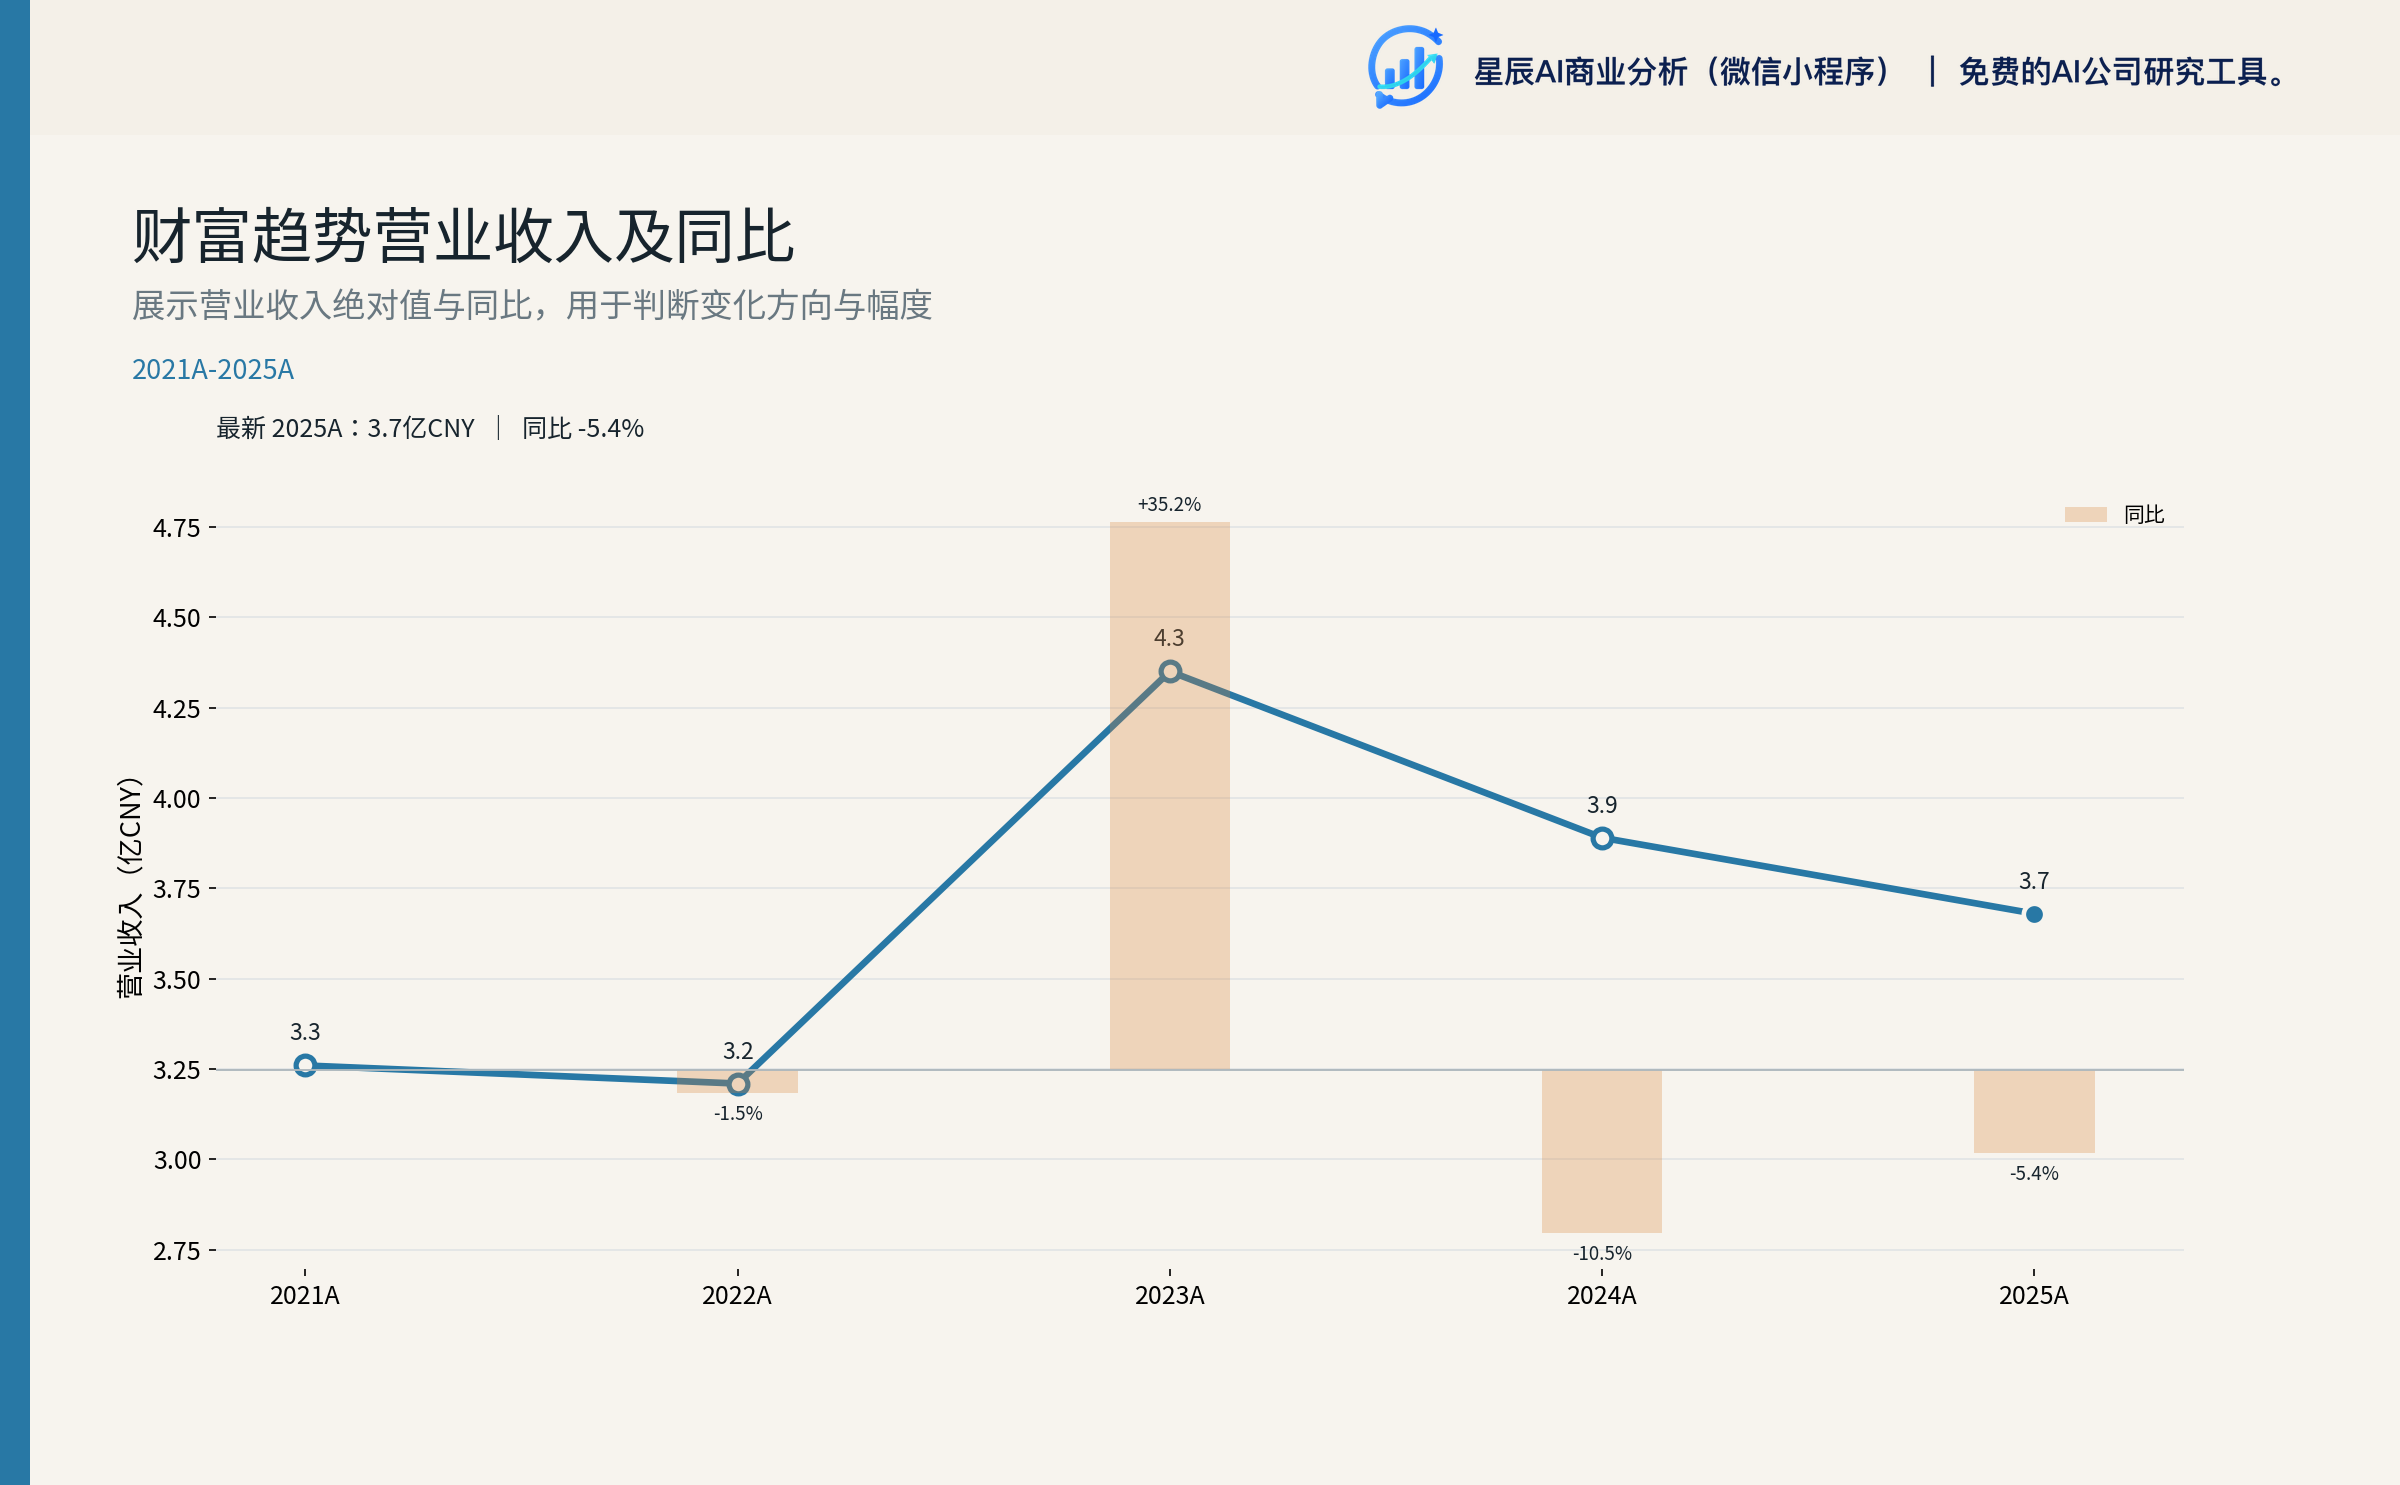Click the 3.3 value label

tap(305, 1032)
